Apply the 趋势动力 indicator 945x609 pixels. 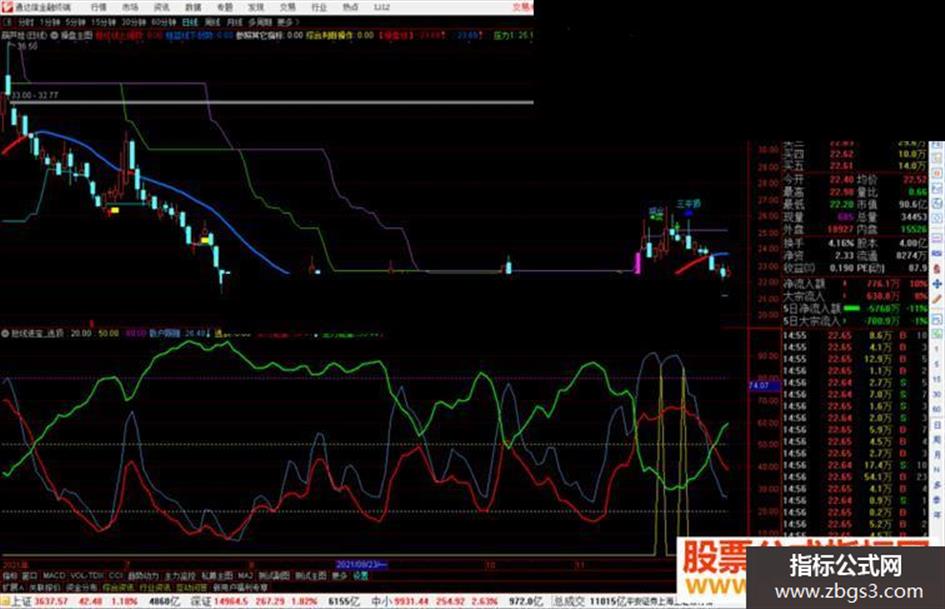(143, 576)
